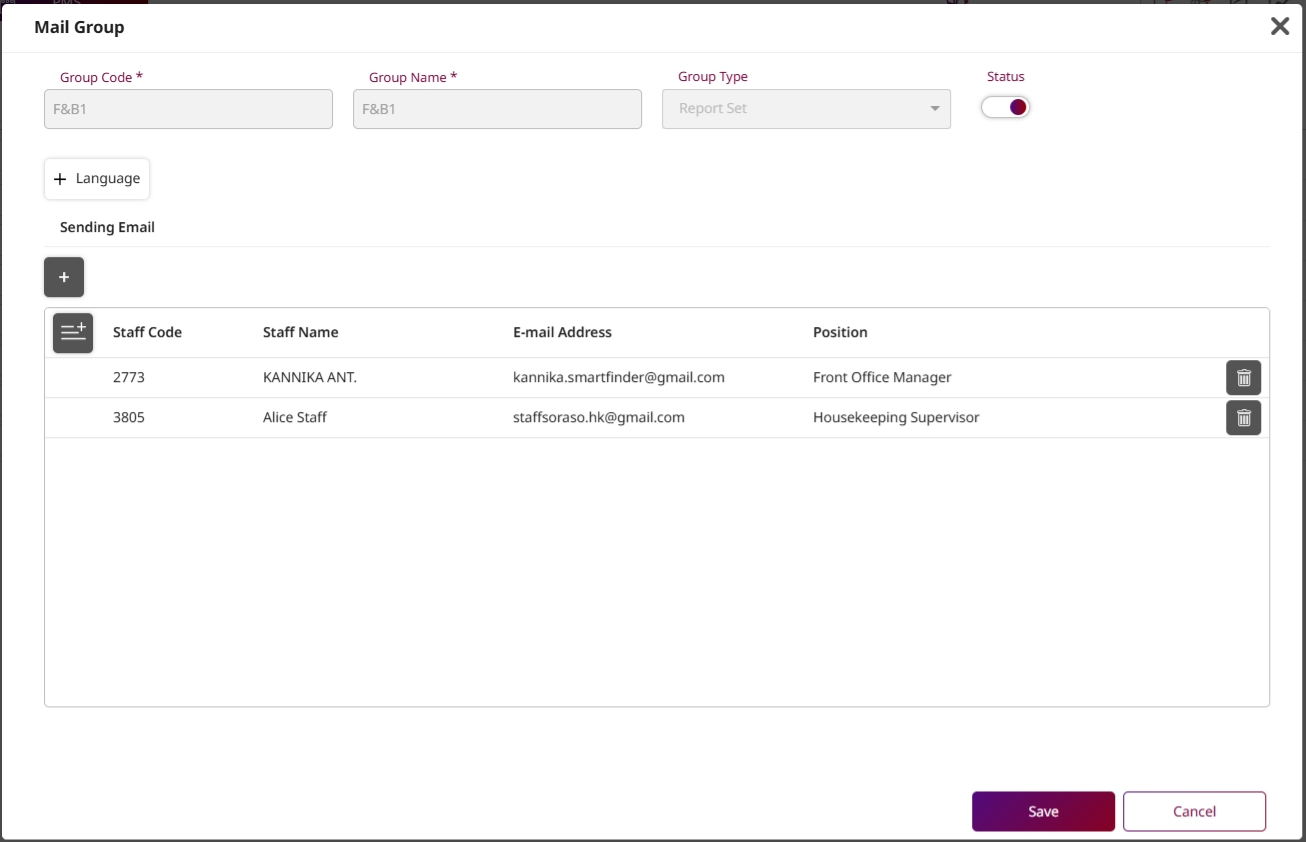The width and height of the screenshot is (1306, 842).
Task: Delete the KANNIKA ANT. staff row
Action: [1243, 378]
